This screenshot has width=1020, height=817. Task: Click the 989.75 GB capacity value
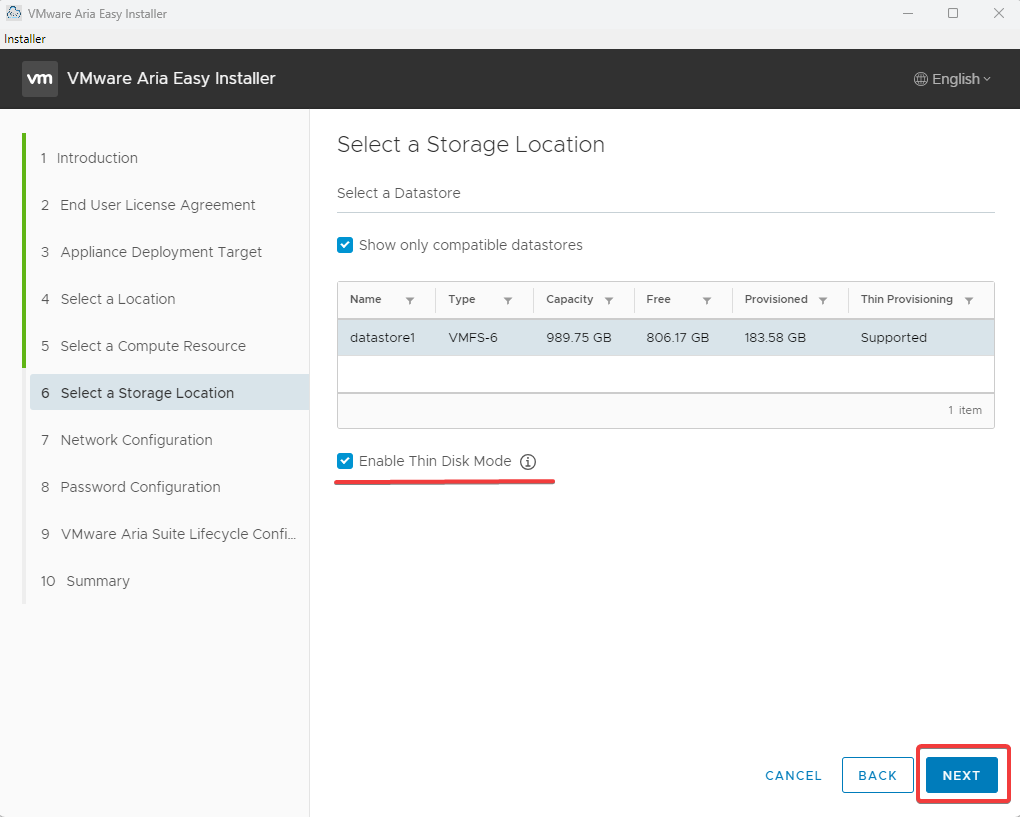579,338
